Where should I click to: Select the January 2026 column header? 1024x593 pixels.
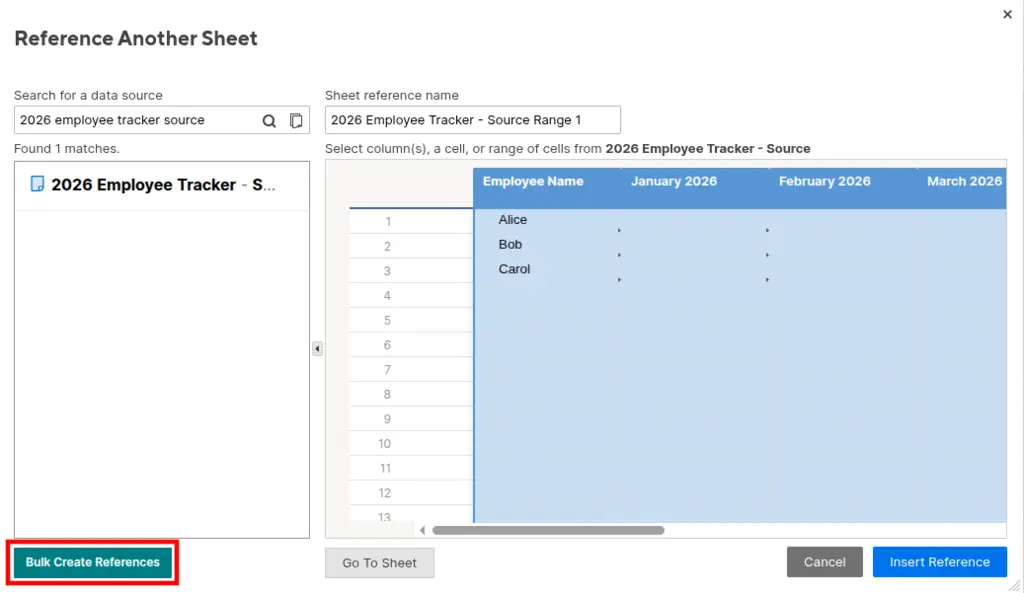tap(695, 188)
